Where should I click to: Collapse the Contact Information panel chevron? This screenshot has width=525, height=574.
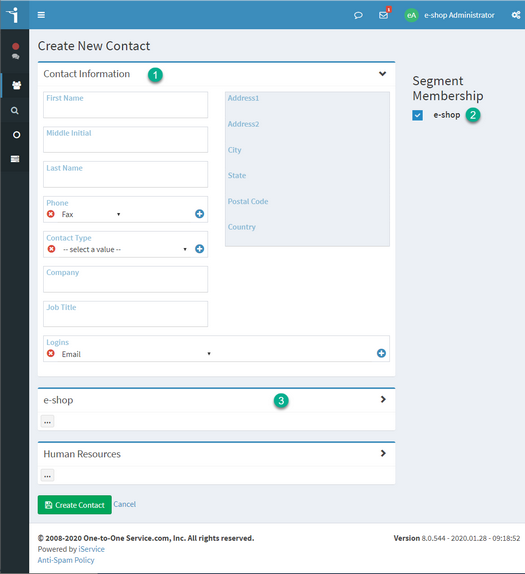383,74
